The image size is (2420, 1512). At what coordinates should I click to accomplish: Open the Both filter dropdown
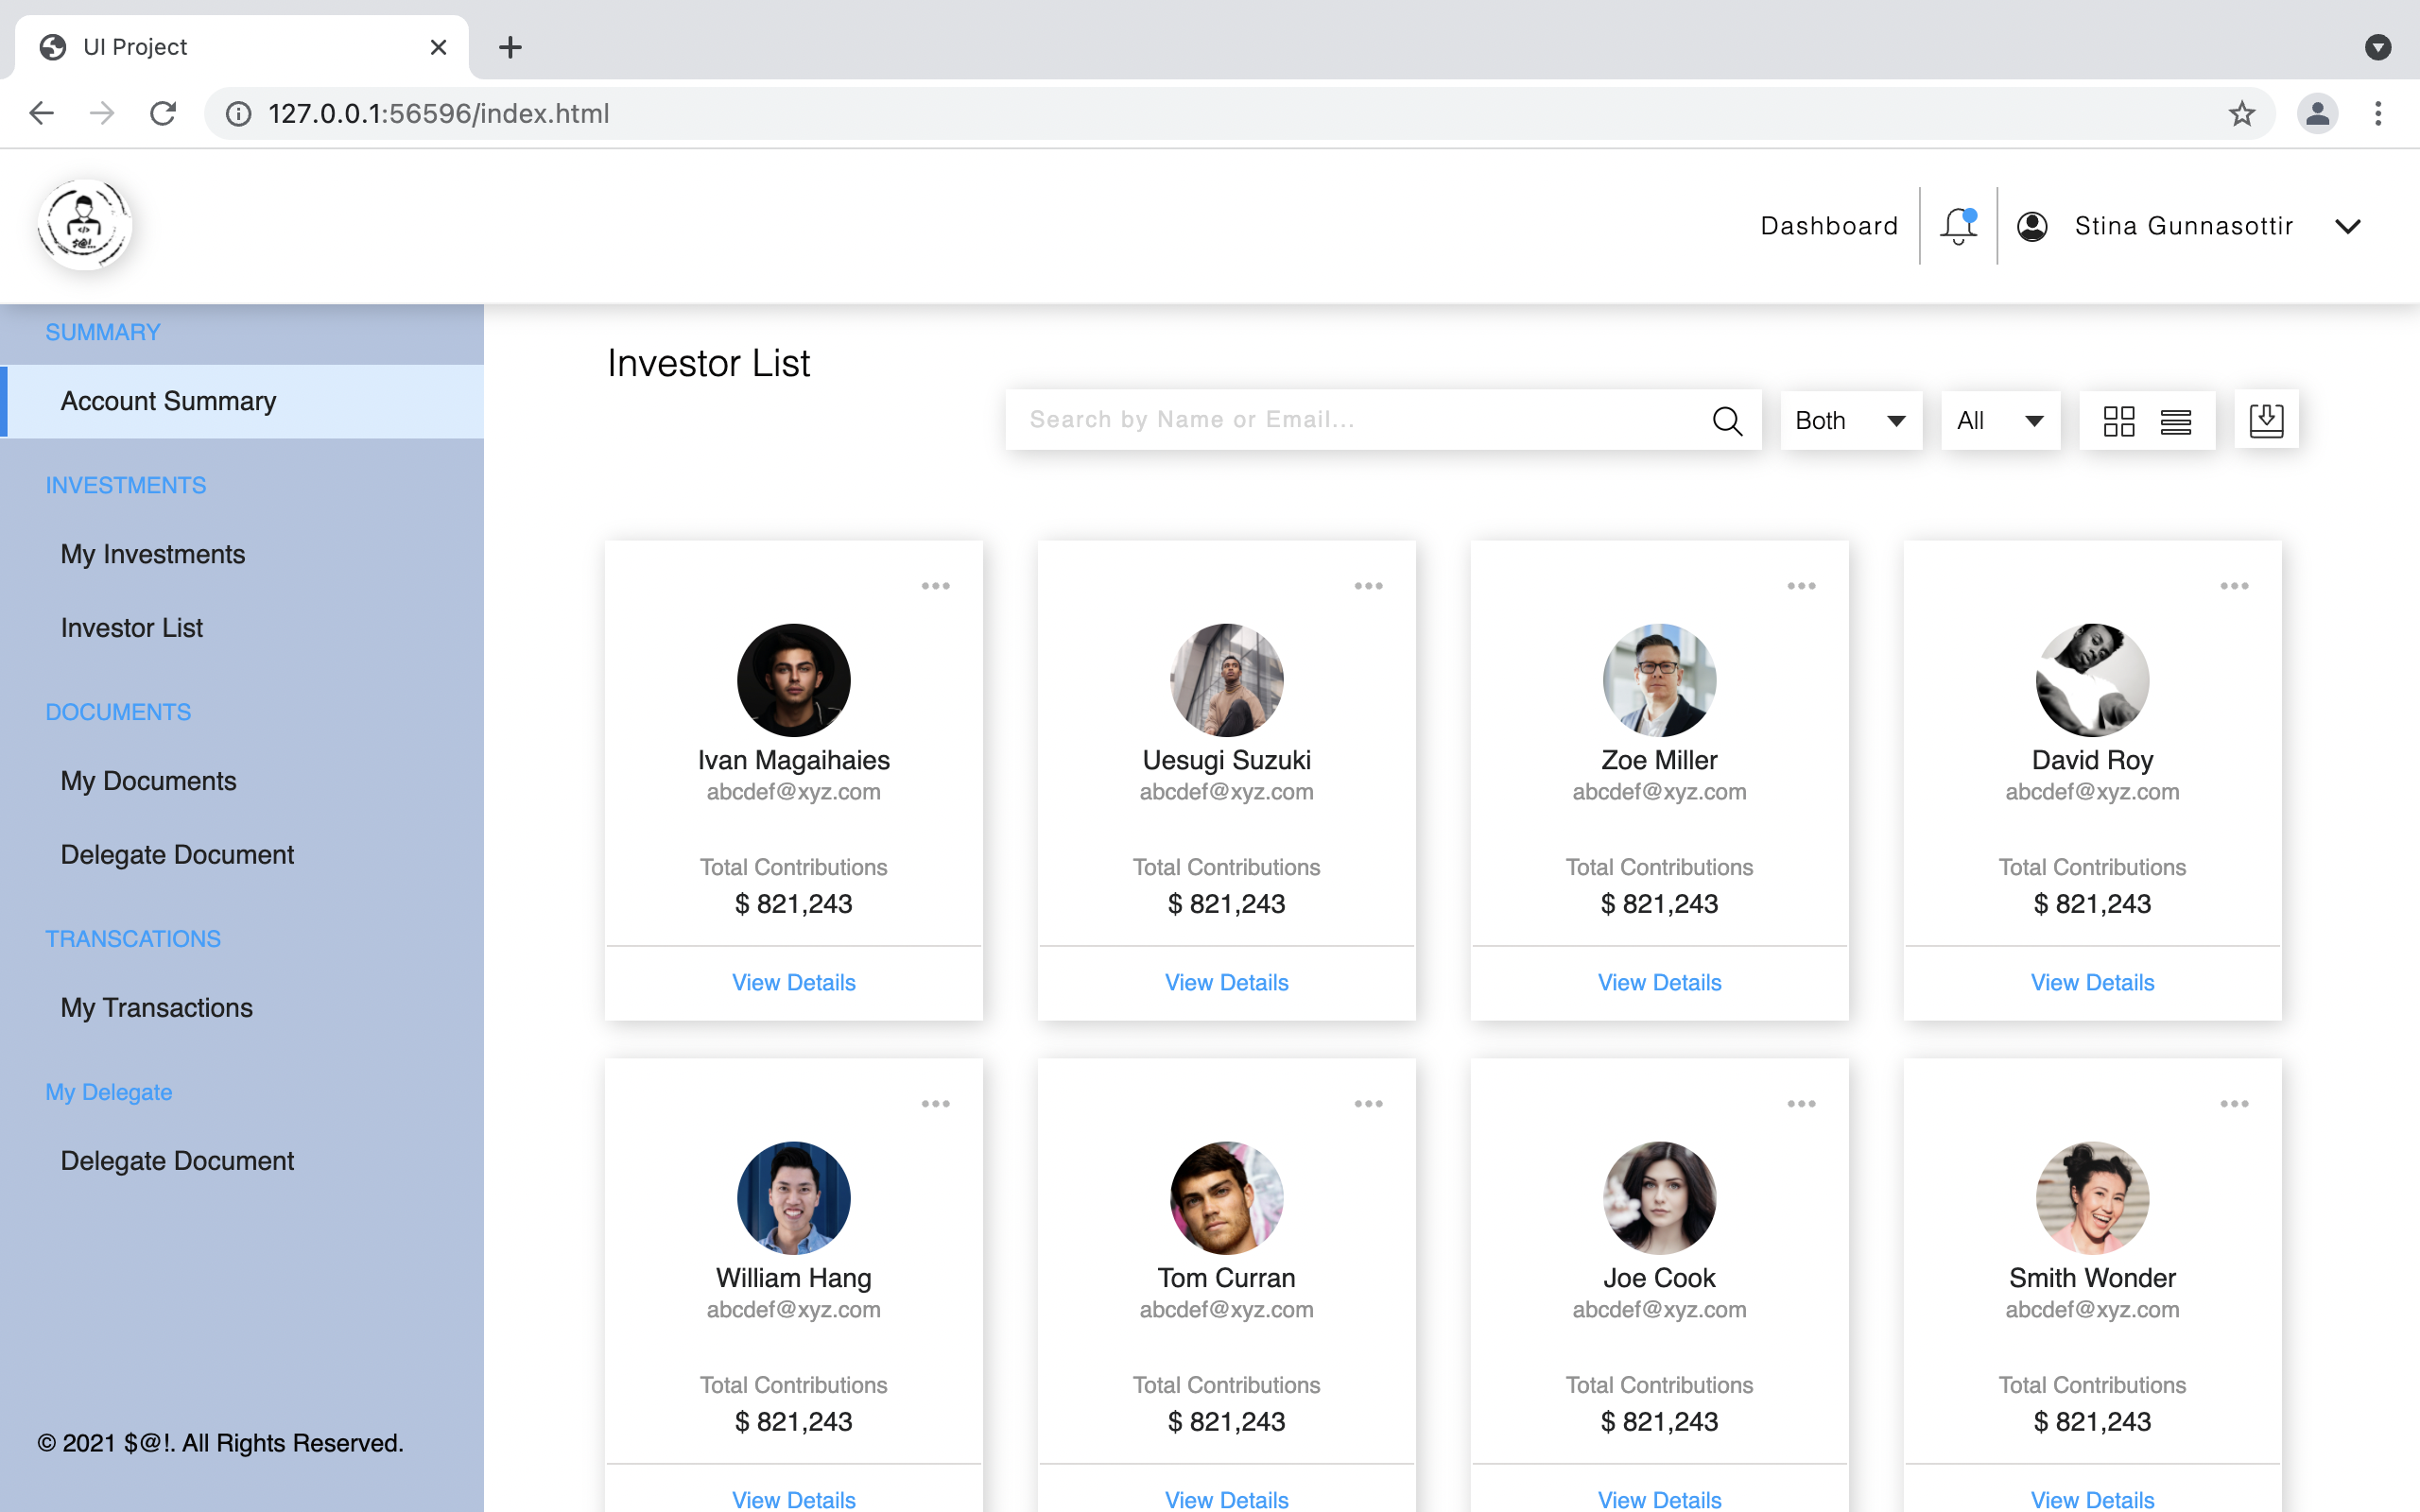point(1849,420)
